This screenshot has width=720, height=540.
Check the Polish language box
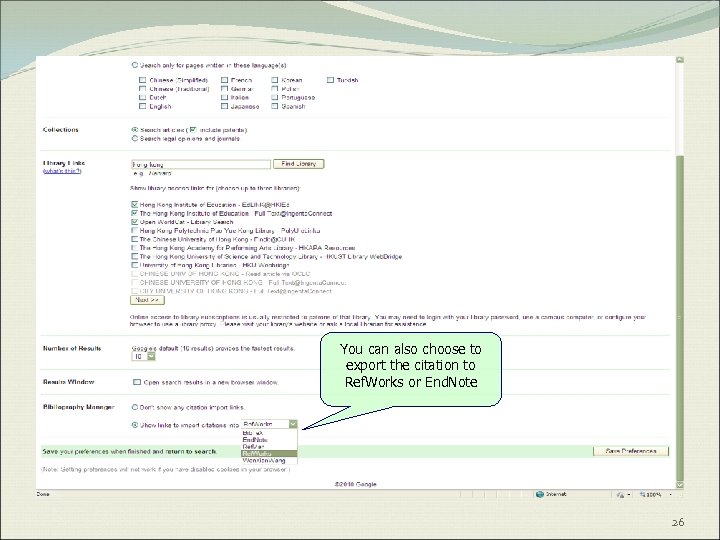pos(275,89)
